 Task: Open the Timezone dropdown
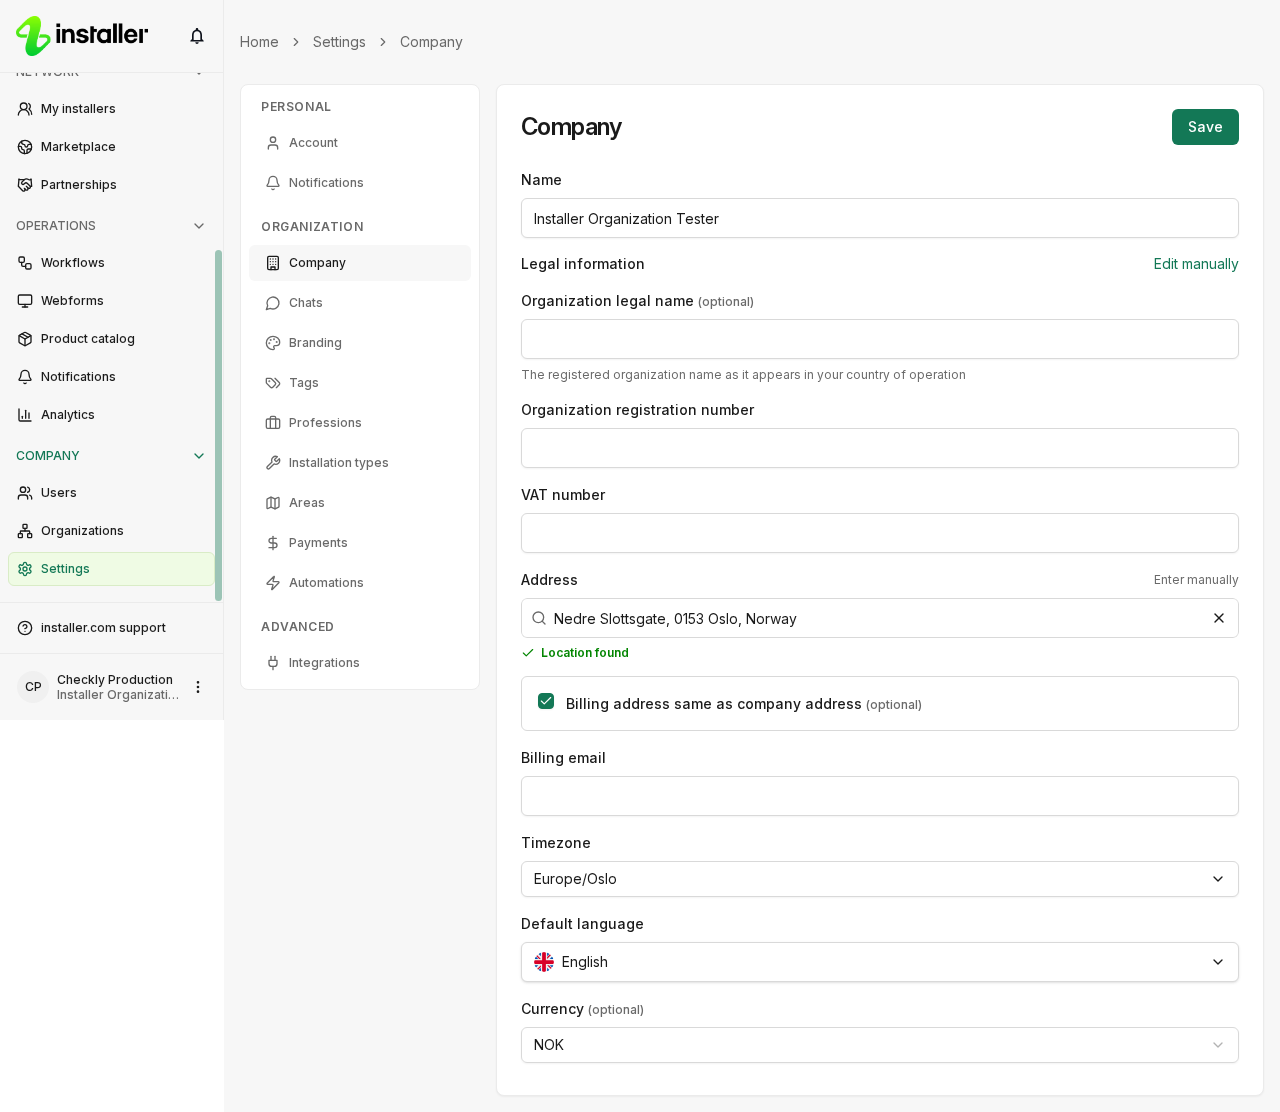(x=880, y=879)
